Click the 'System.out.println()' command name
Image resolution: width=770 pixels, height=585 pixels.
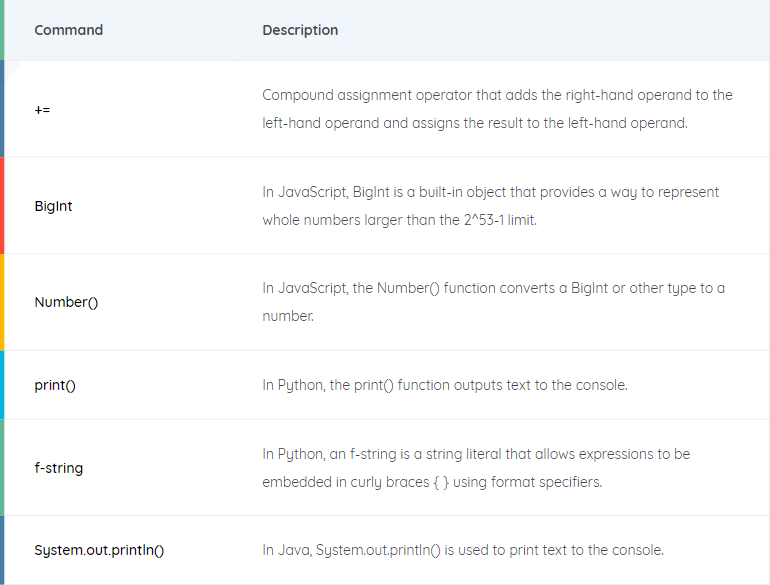pyautogui.click(x=99, y=550)
